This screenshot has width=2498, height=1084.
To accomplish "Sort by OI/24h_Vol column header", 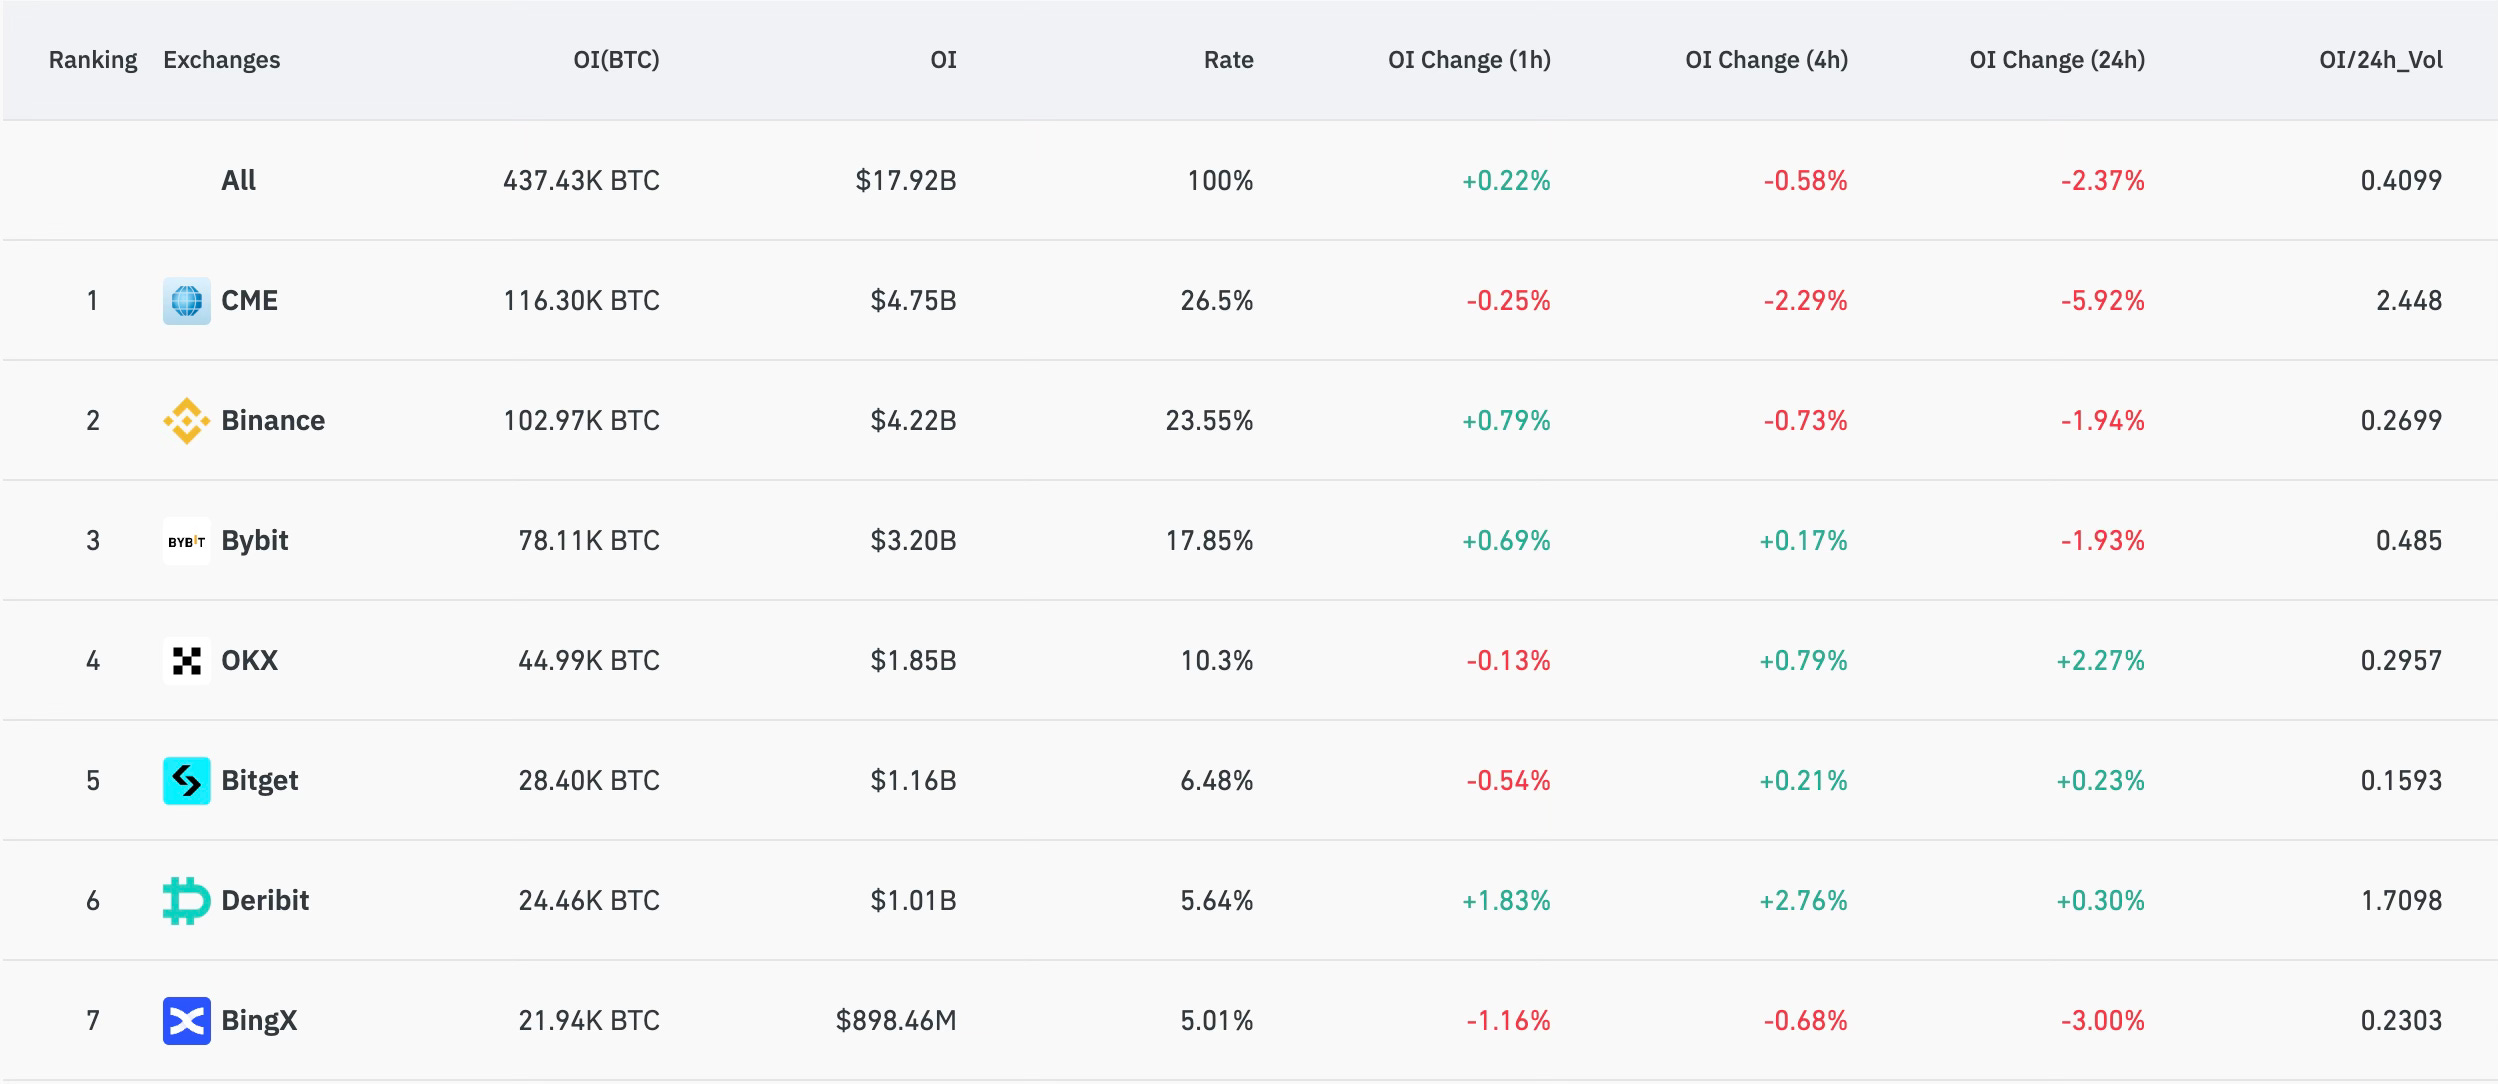I will click(2381, 60).
